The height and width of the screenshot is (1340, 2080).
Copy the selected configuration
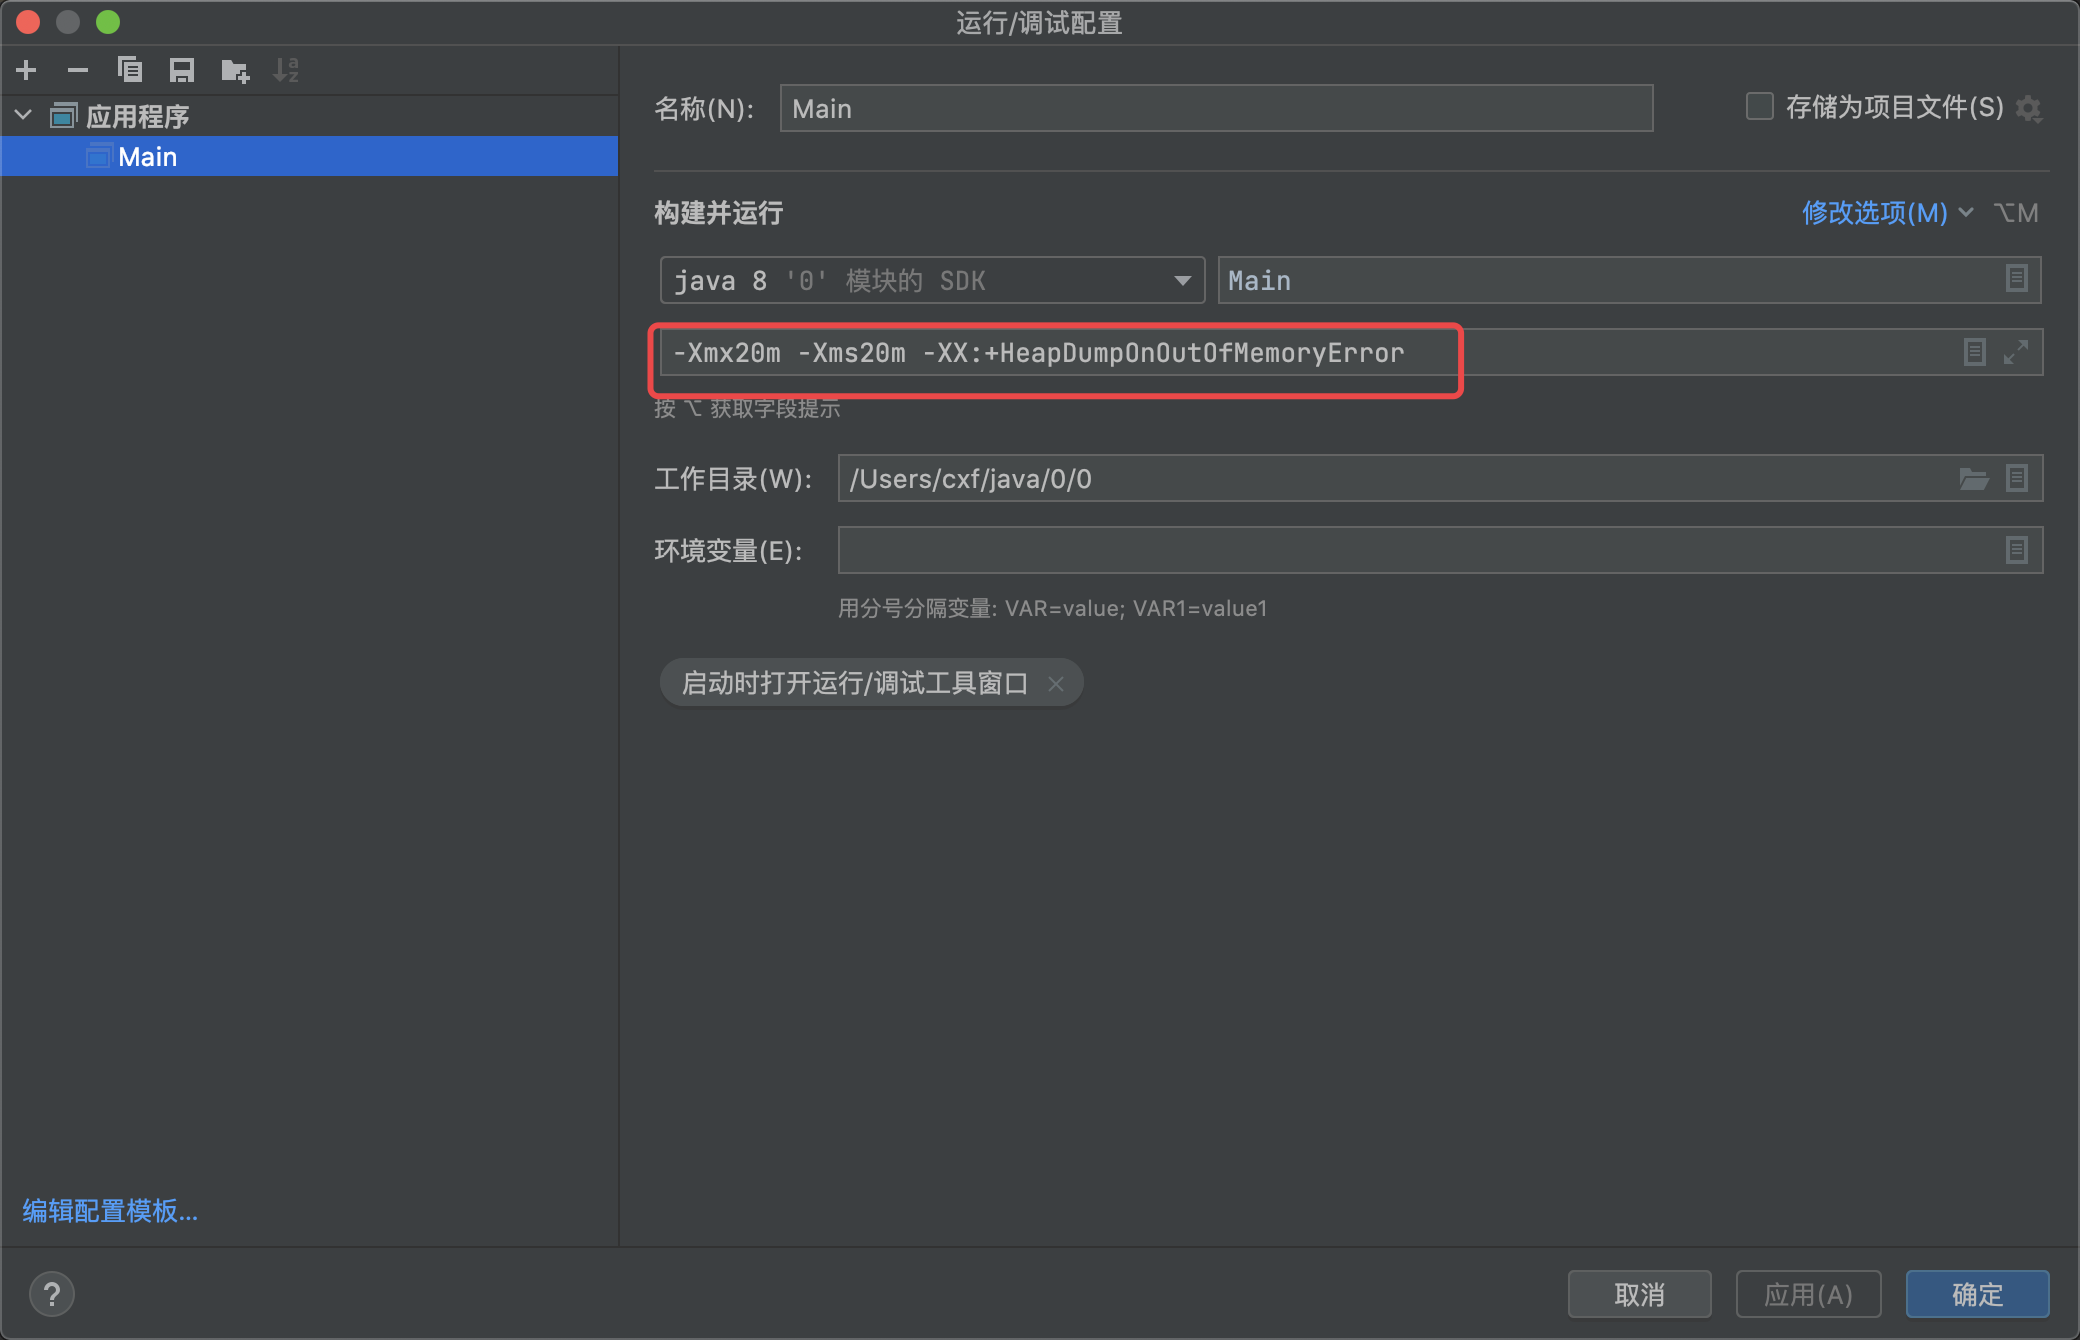[130, 70]
